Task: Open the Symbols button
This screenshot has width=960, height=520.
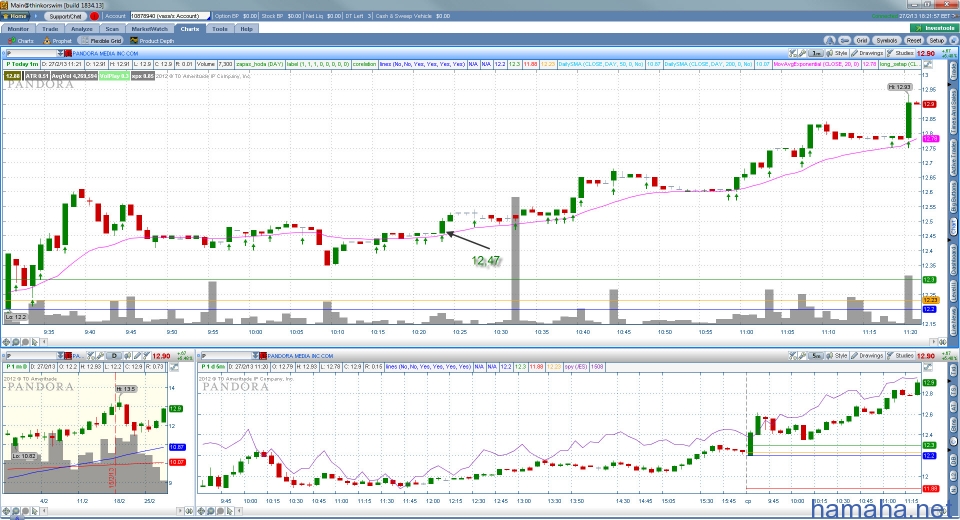Action: pyautogui.click(x=886, y=40)
